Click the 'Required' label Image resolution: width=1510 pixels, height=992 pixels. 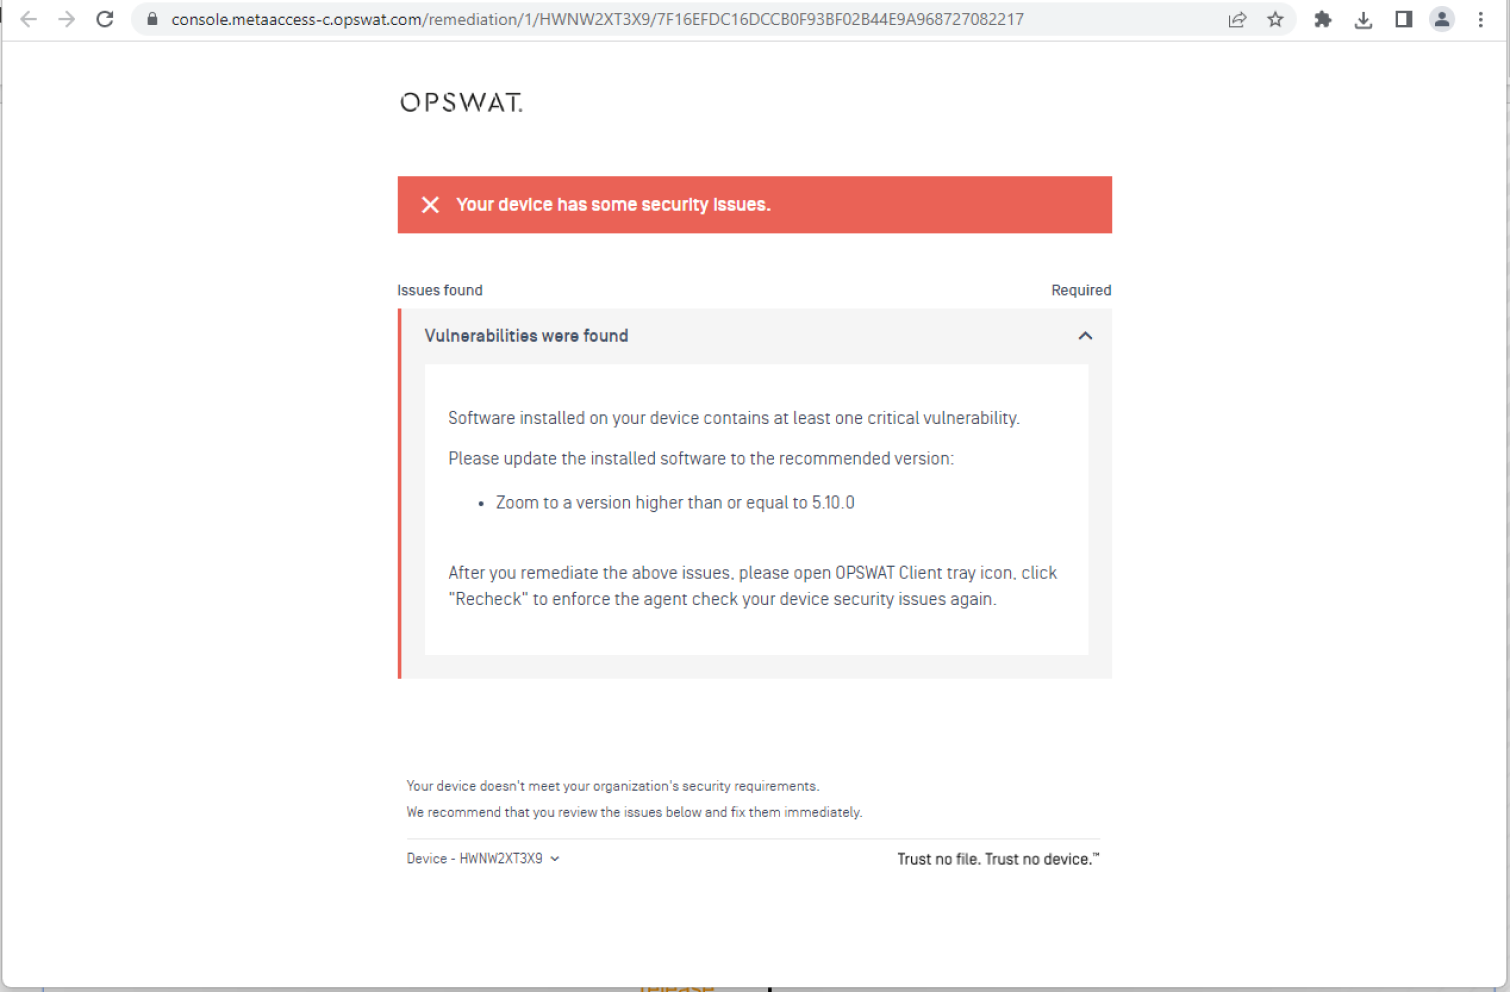1081,290
